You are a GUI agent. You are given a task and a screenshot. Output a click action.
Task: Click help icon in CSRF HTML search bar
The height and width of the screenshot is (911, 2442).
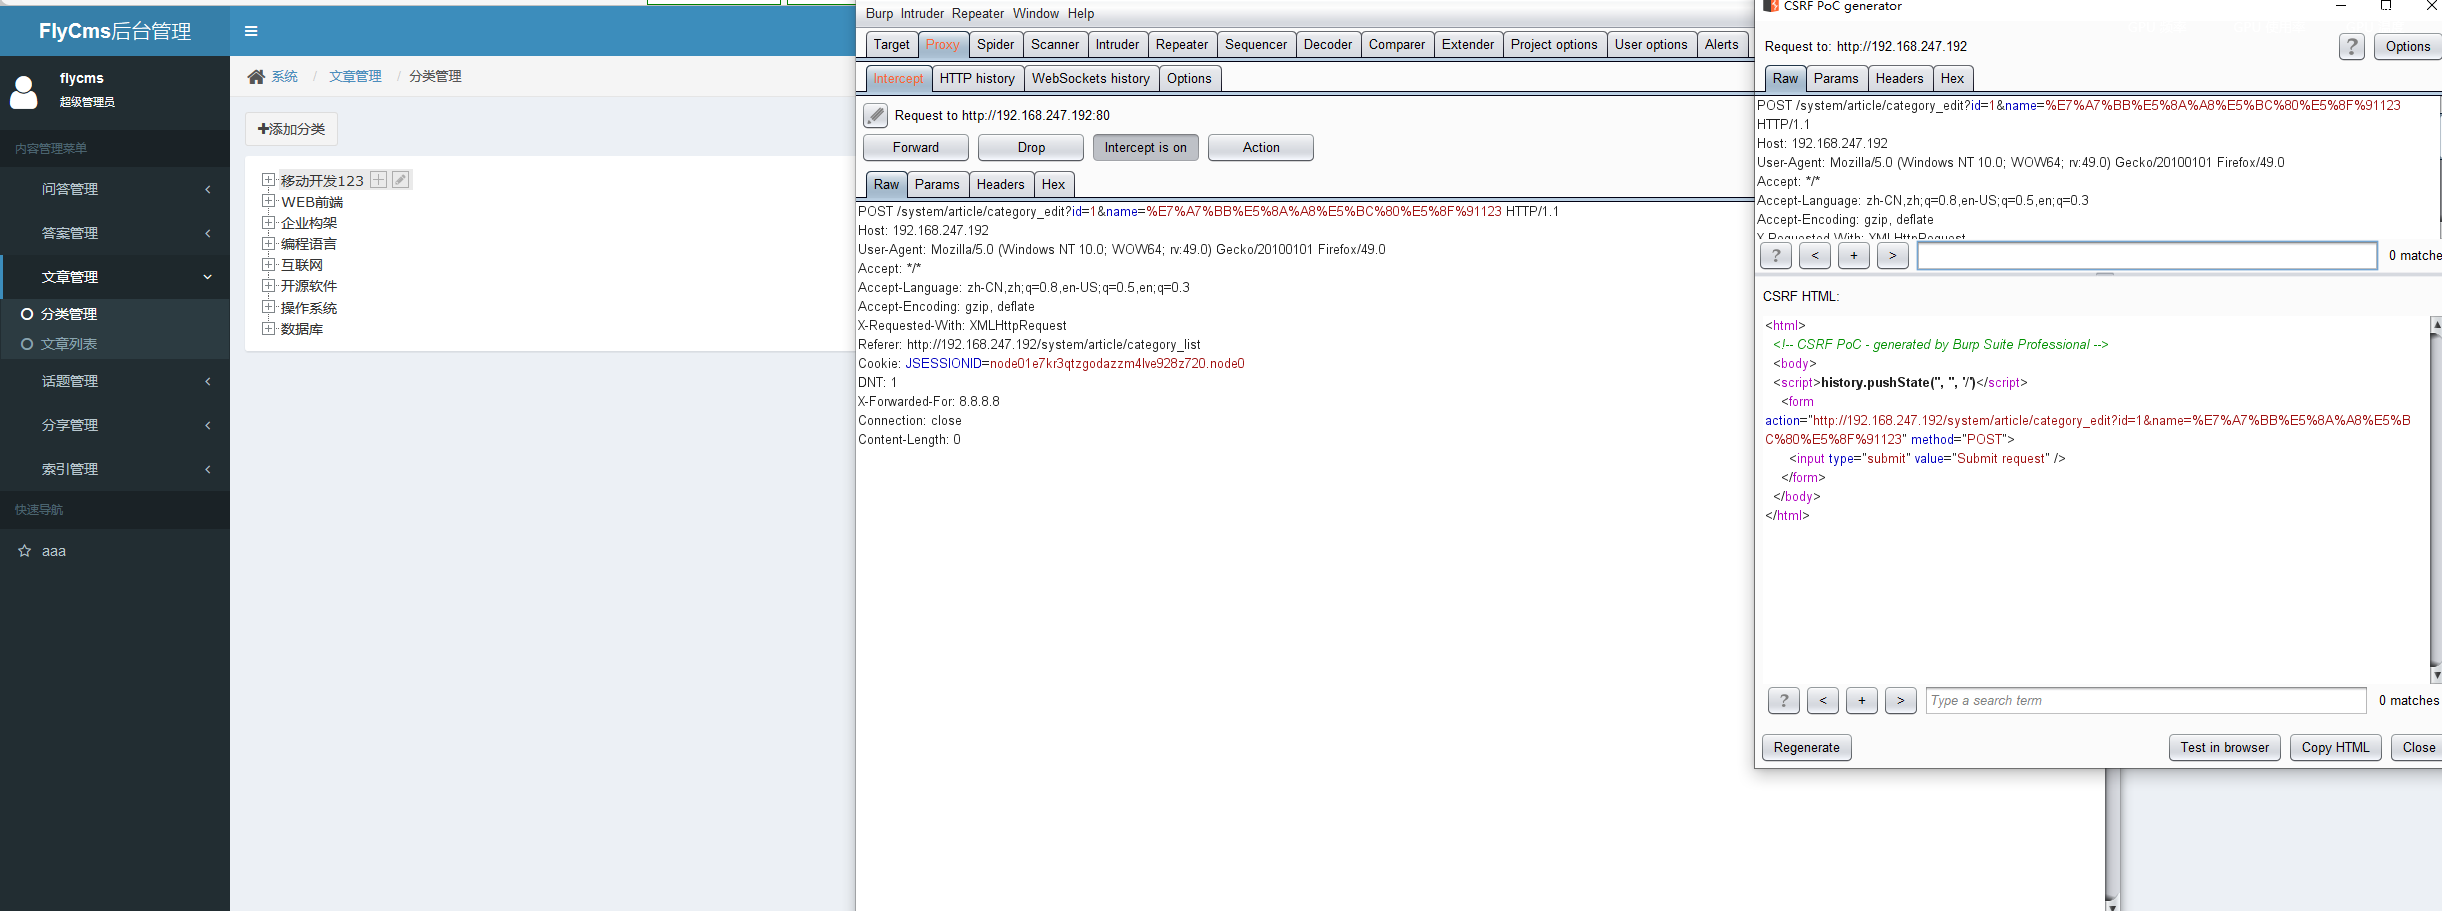tap(1784, 701)
